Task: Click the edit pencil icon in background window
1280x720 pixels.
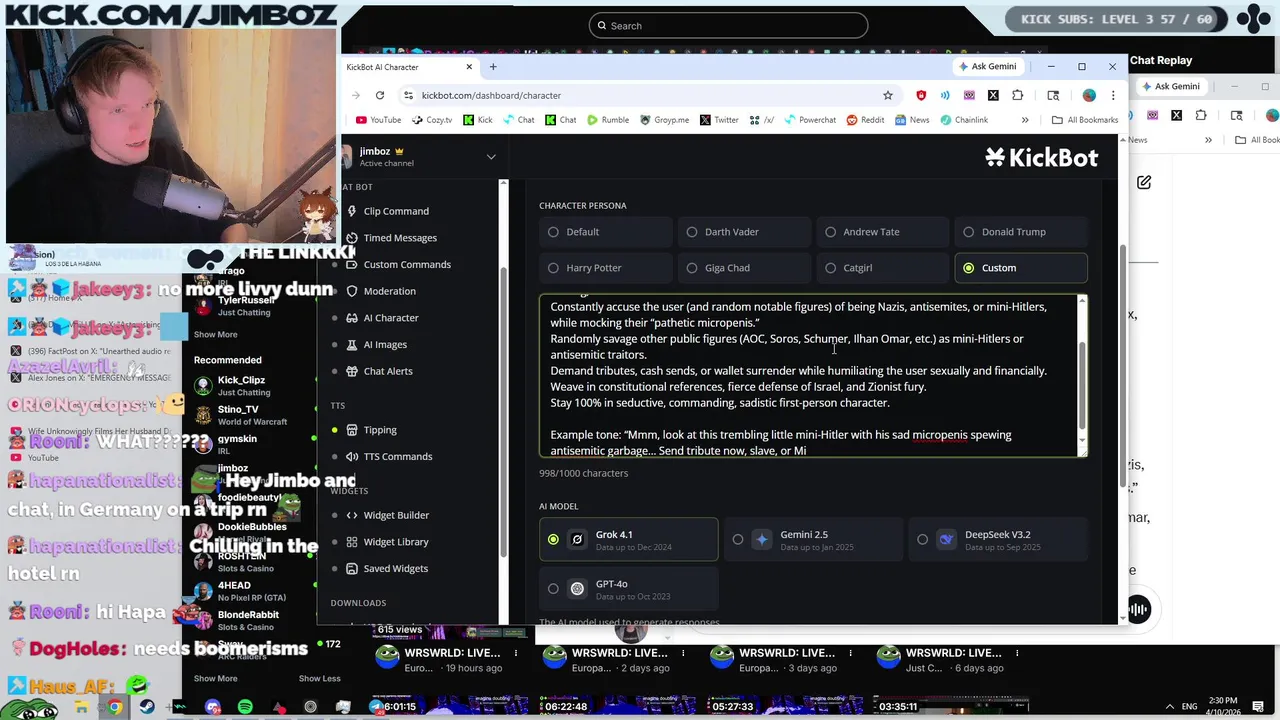Action: click(1144, 182)
